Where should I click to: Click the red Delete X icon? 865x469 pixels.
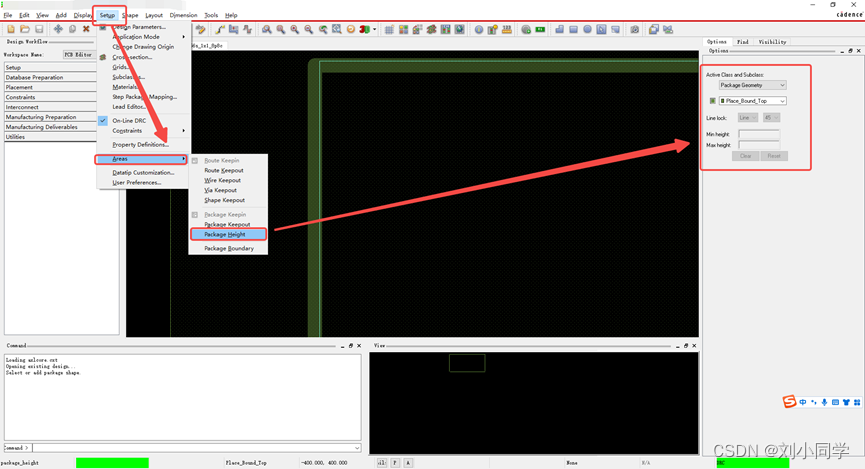[x=86, y=29]
